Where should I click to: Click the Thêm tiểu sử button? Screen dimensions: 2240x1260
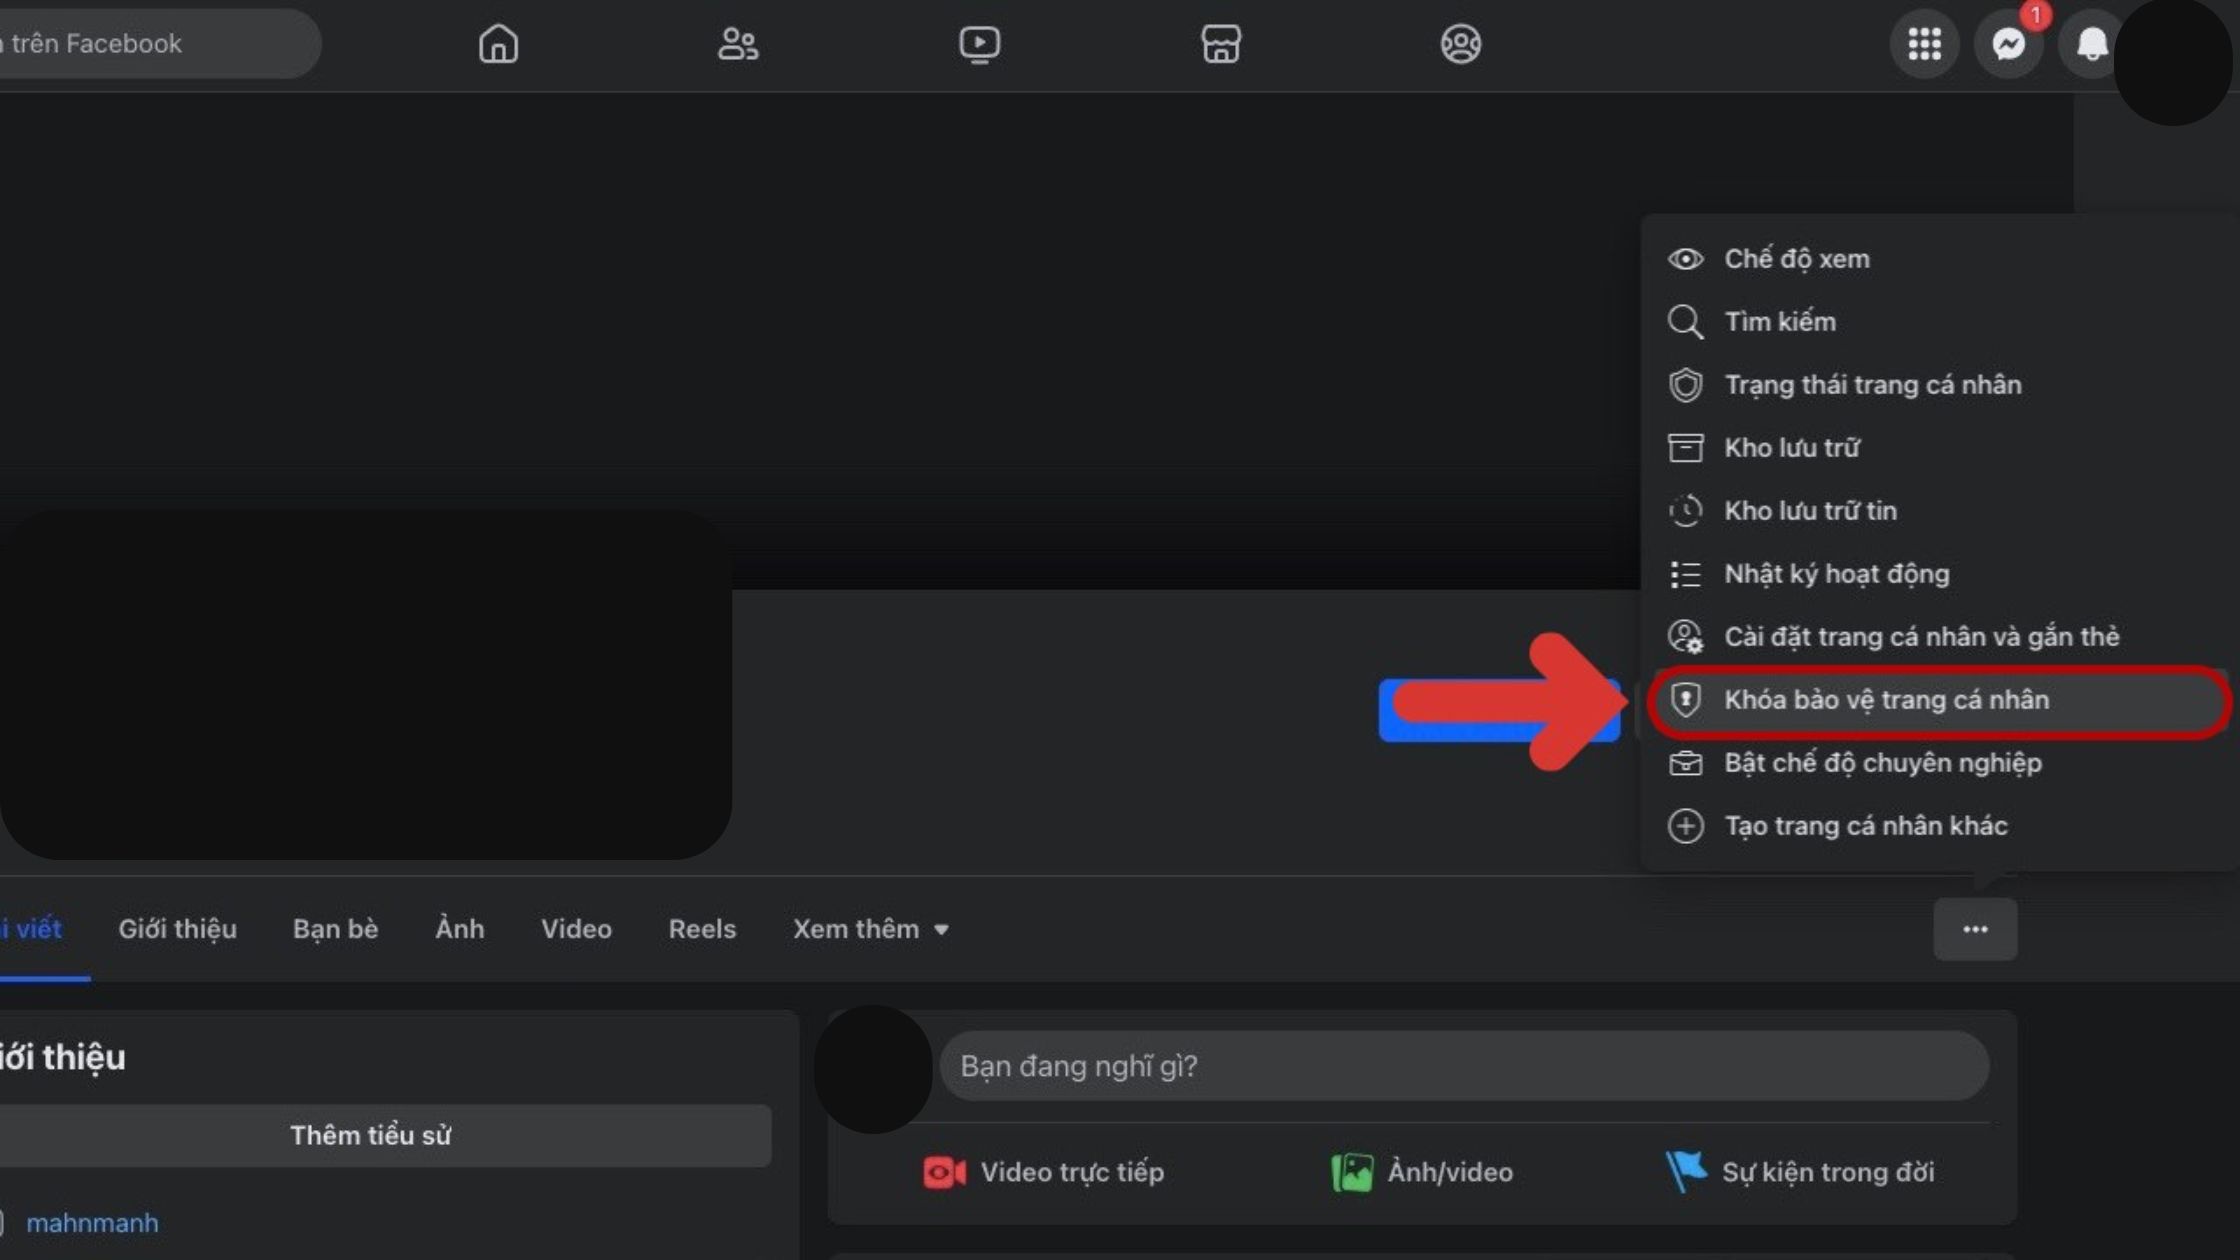[x=384, y=1135]
